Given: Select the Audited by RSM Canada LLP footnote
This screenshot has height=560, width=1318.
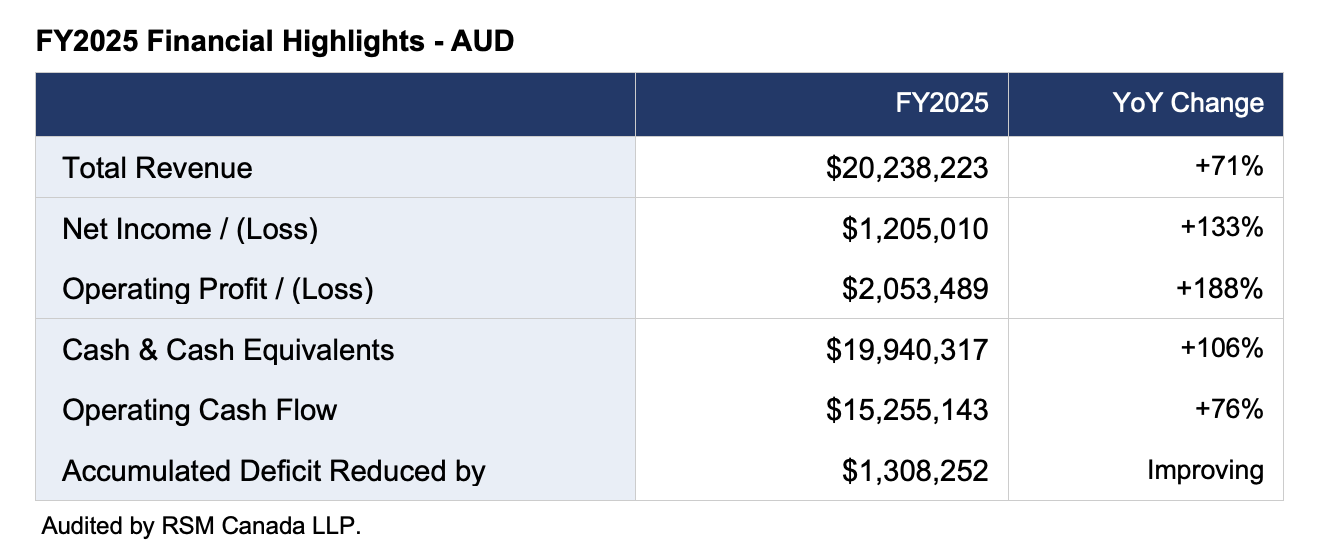Looking at the screenshot, I should tap(200, 526).
